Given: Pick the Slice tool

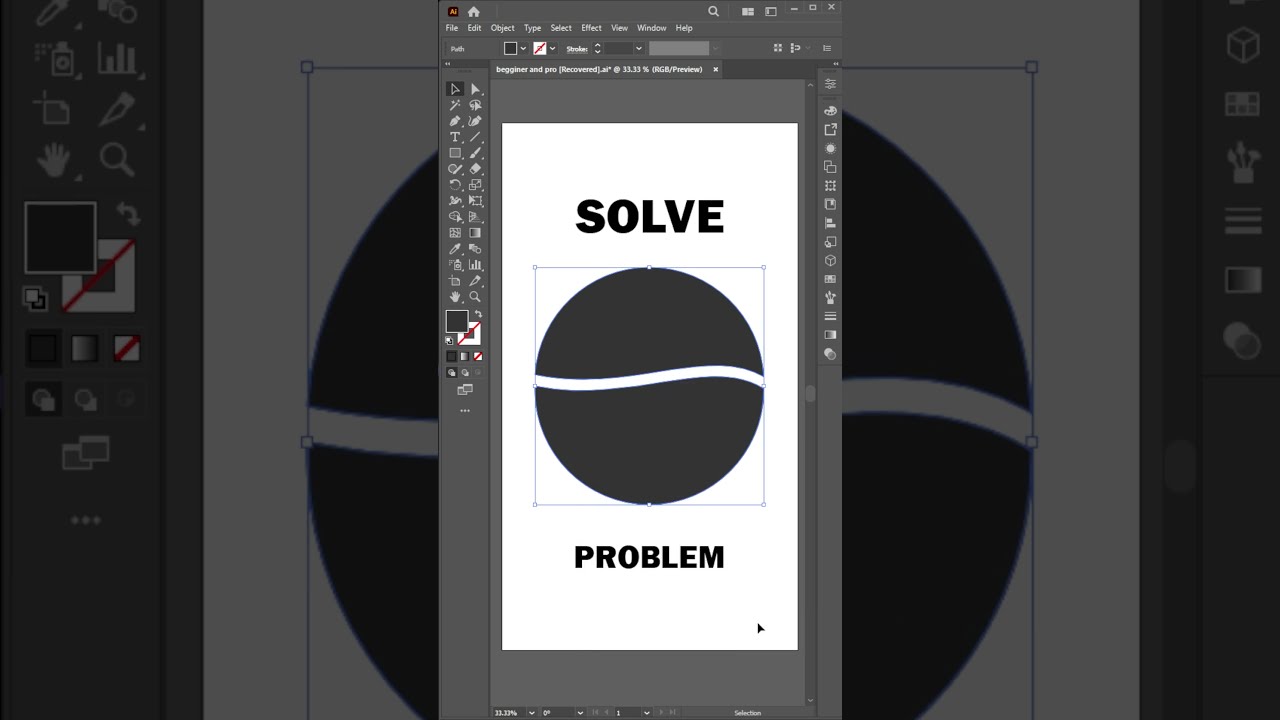Looking at the screenshot, I should point(475,281).
